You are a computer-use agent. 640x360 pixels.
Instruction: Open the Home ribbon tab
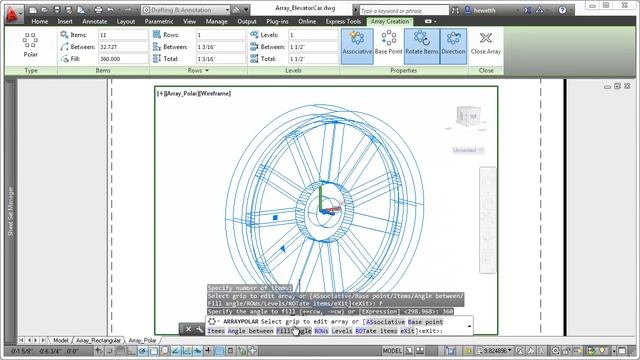coord(40,21)
